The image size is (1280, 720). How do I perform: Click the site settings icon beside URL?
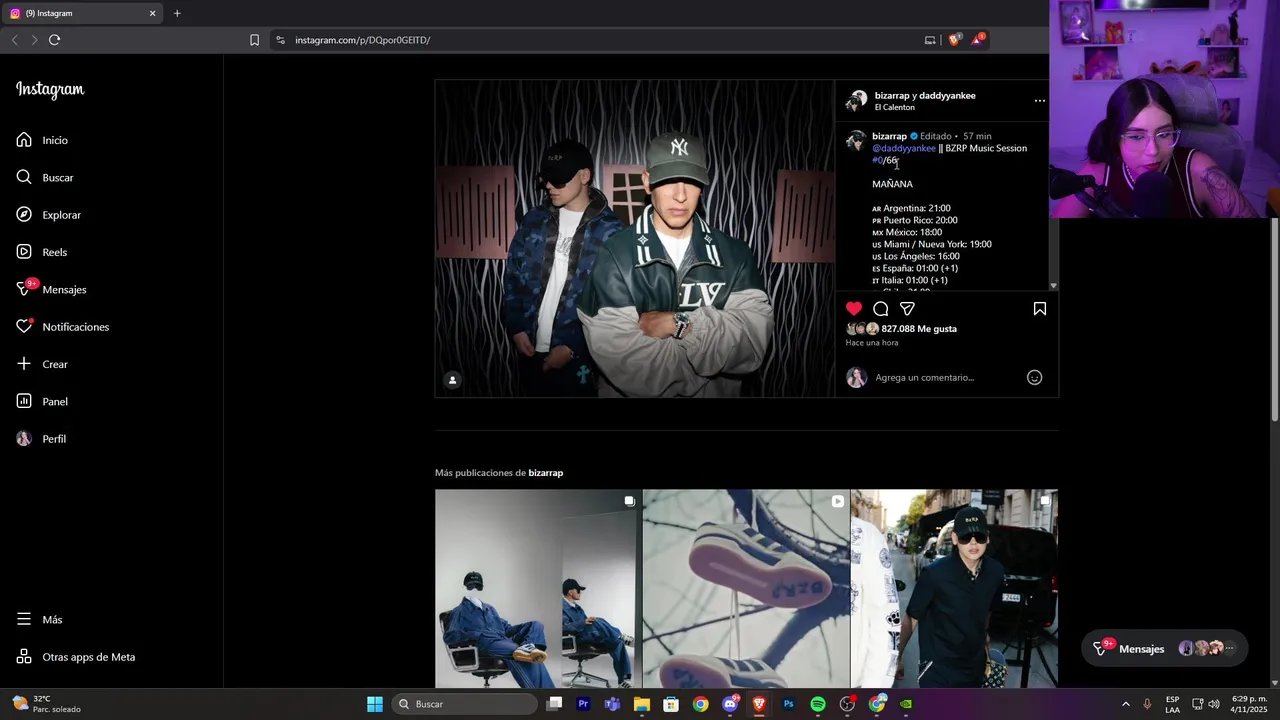[x=280, y=40]
